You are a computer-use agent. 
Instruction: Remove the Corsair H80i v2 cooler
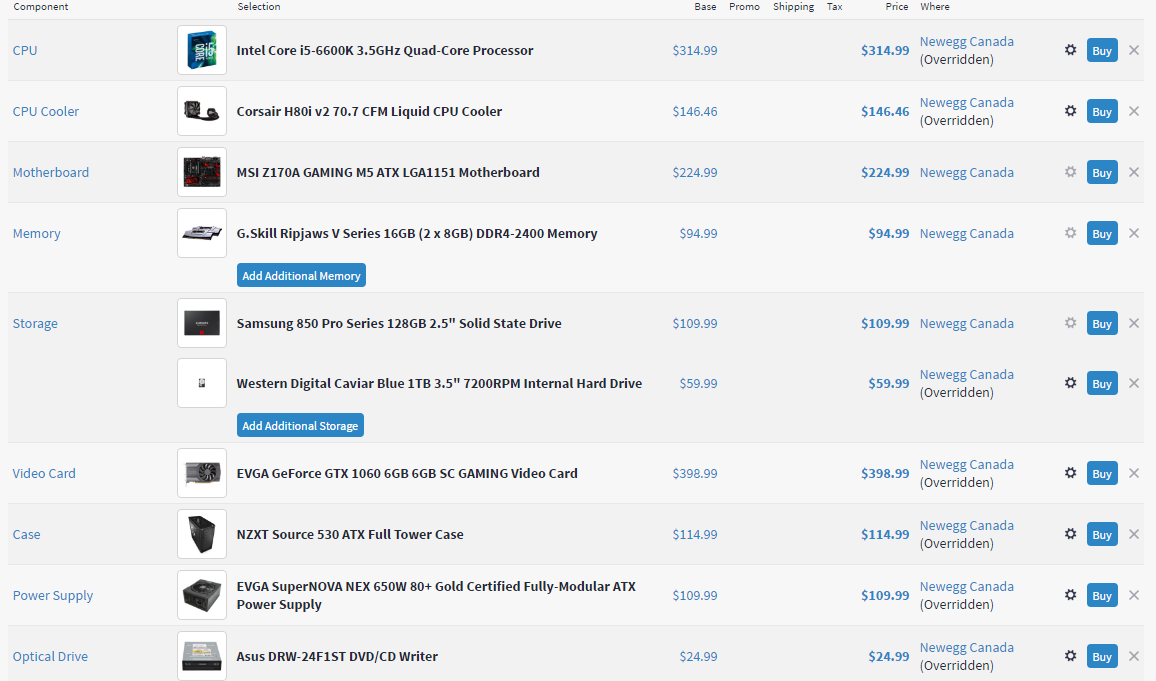(1134, 111)
